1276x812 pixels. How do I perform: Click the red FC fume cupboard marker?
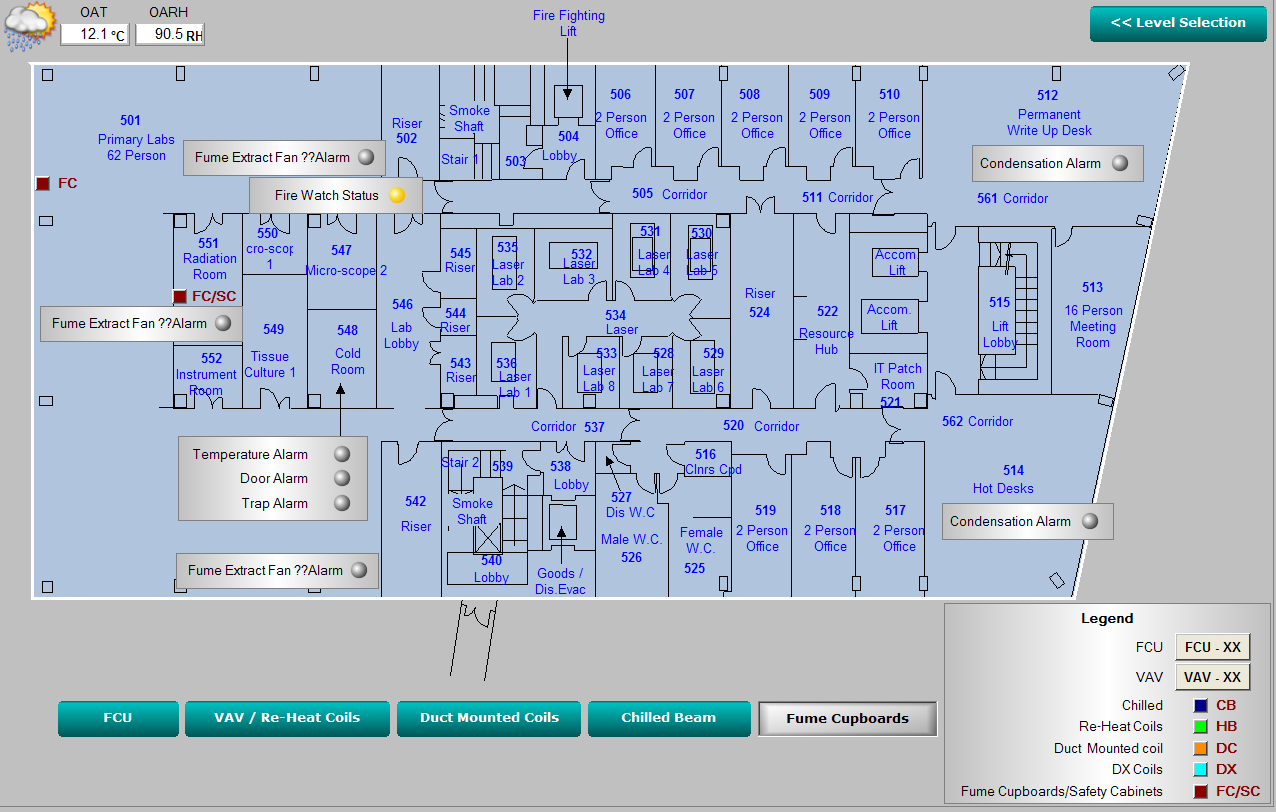point(43,183)
